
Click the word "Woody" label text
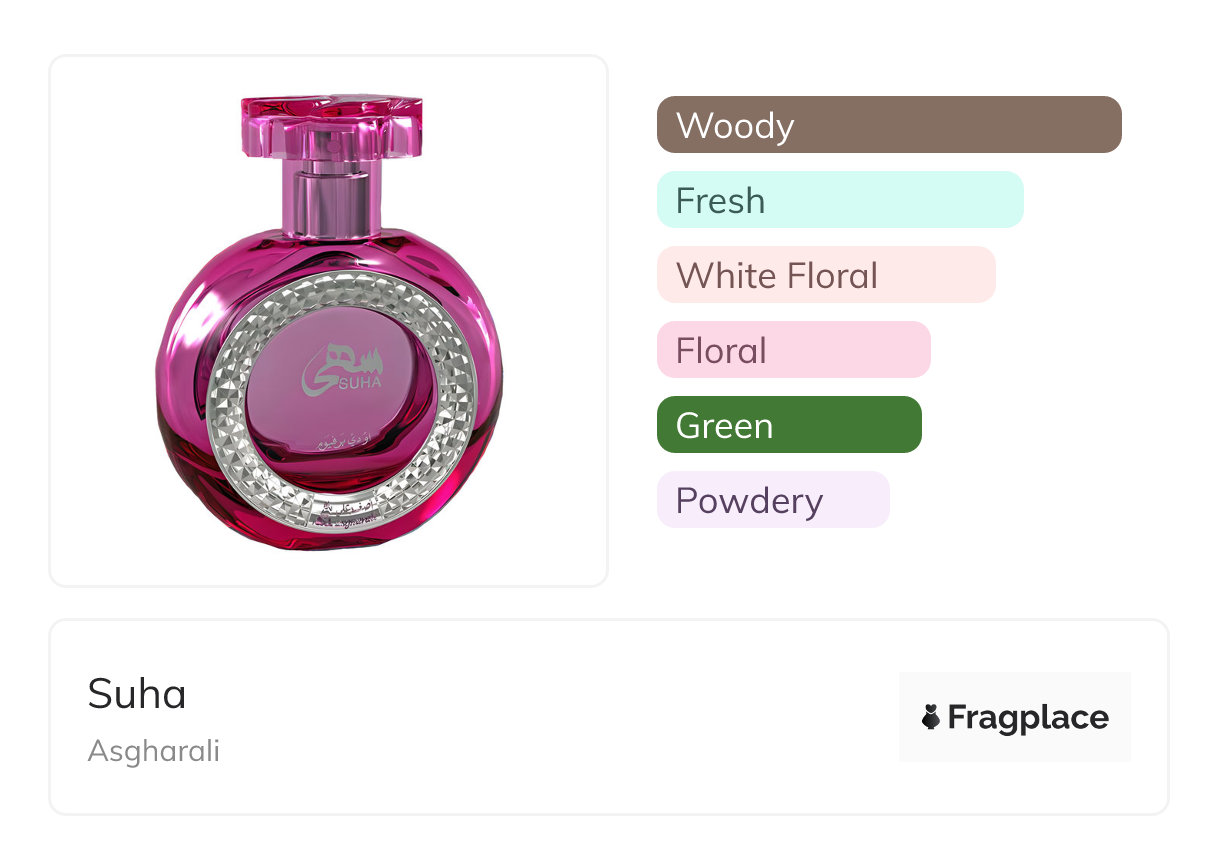point(735,126)
